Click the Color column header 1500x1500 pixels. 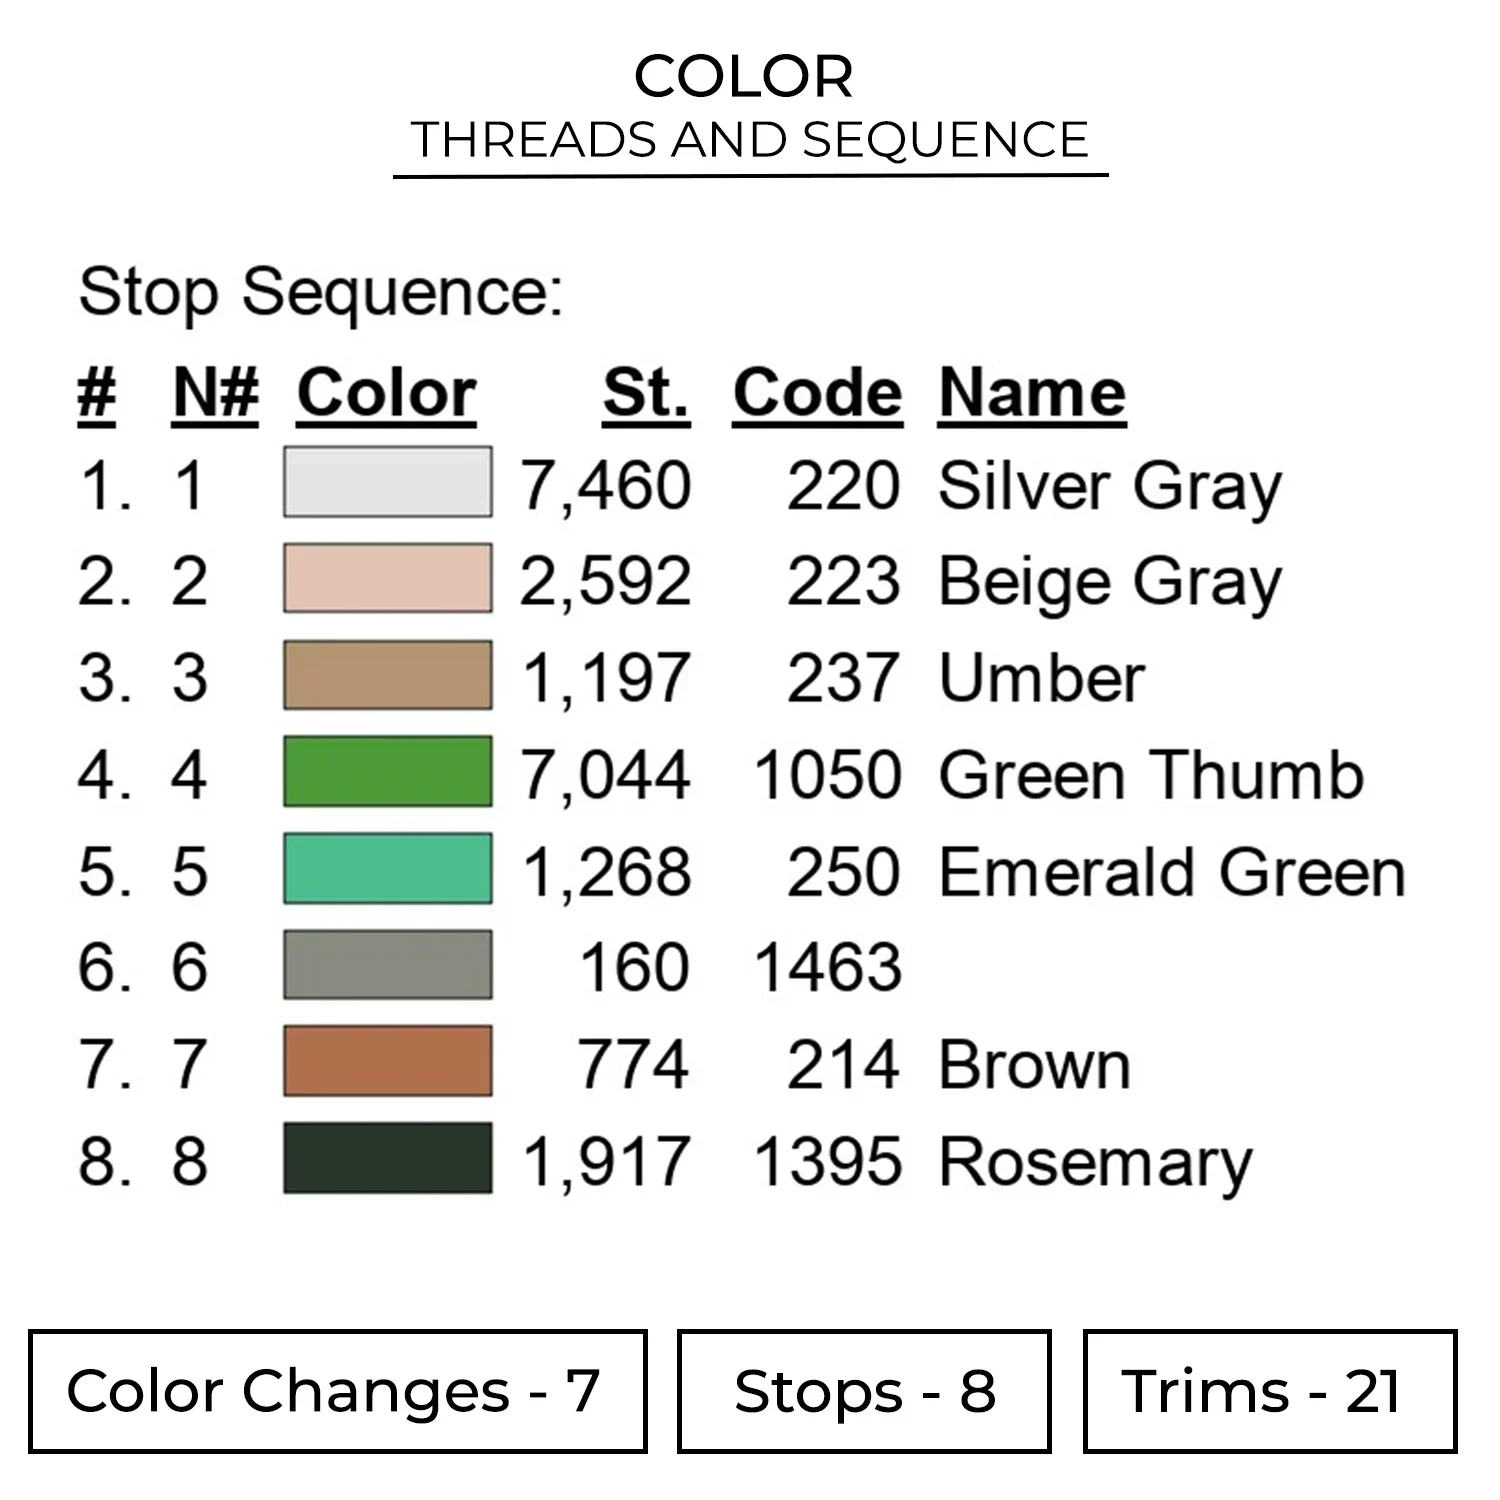386,393
